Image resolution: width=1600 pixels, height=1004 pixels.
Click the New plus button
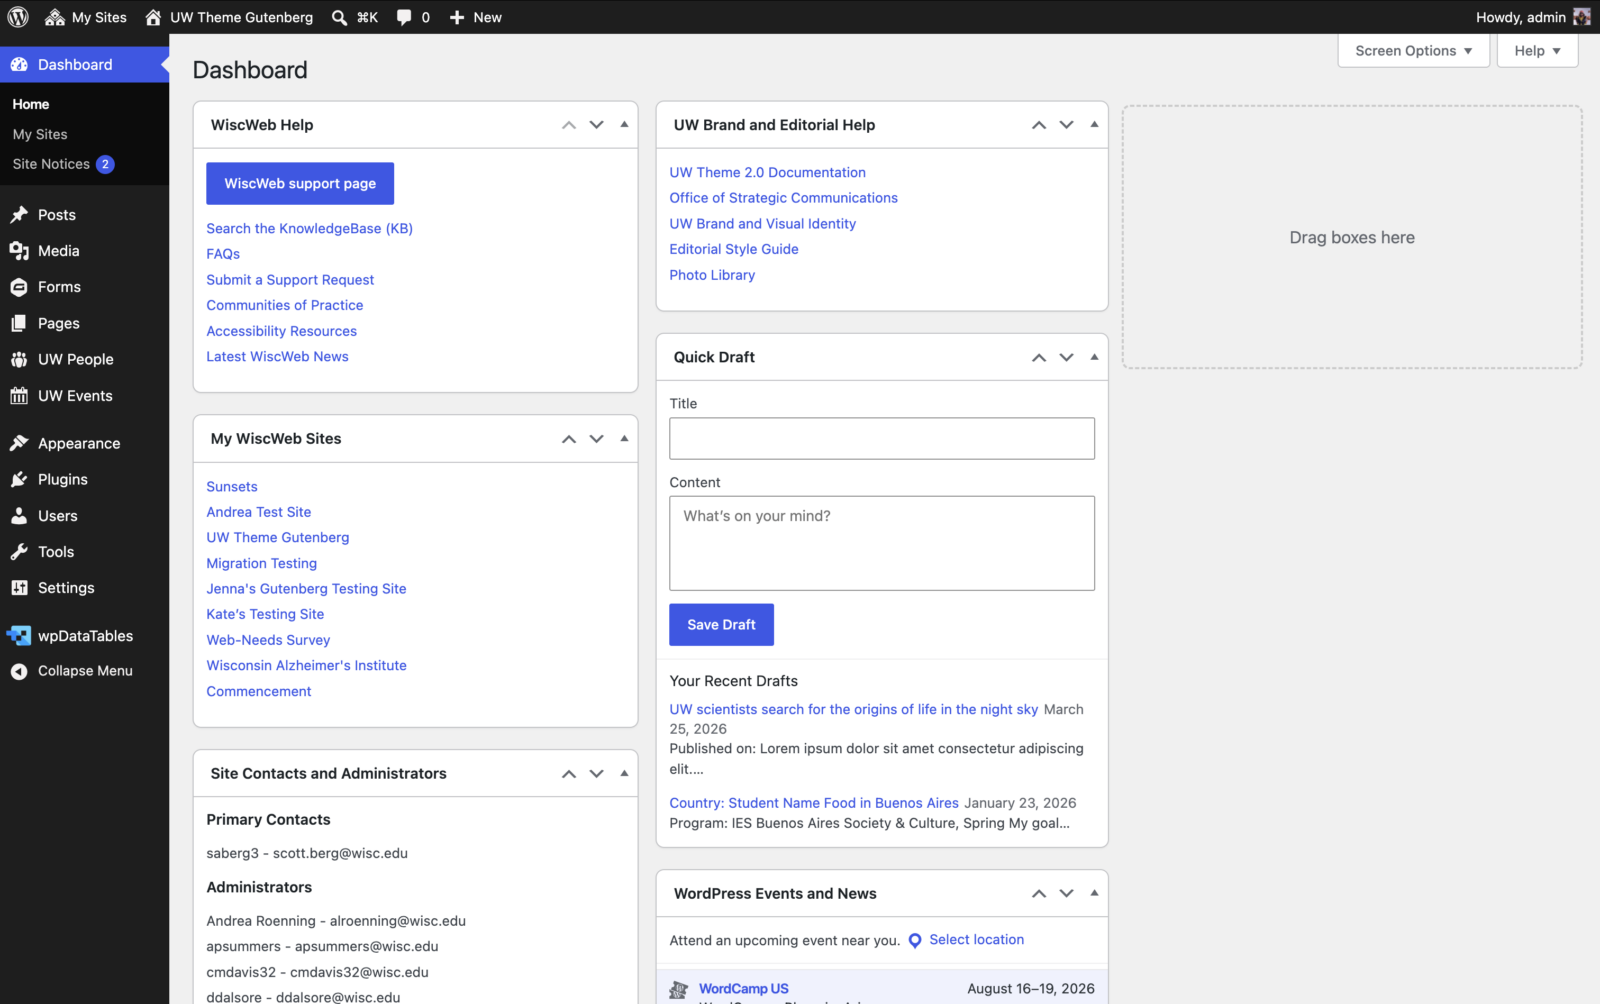[475, 17]
